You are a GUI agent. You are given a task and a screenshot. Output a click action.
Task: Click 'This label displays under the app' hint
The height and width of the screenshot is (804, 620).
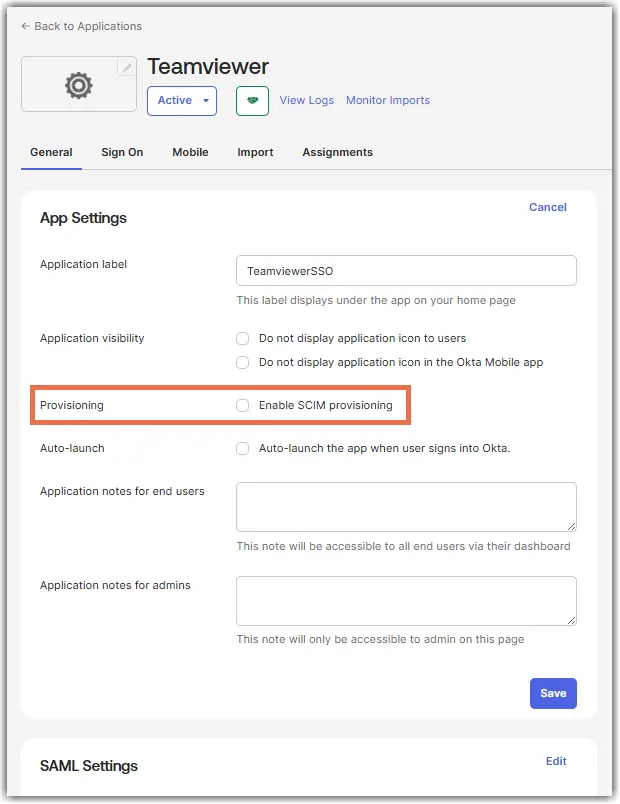coord(376,300)
